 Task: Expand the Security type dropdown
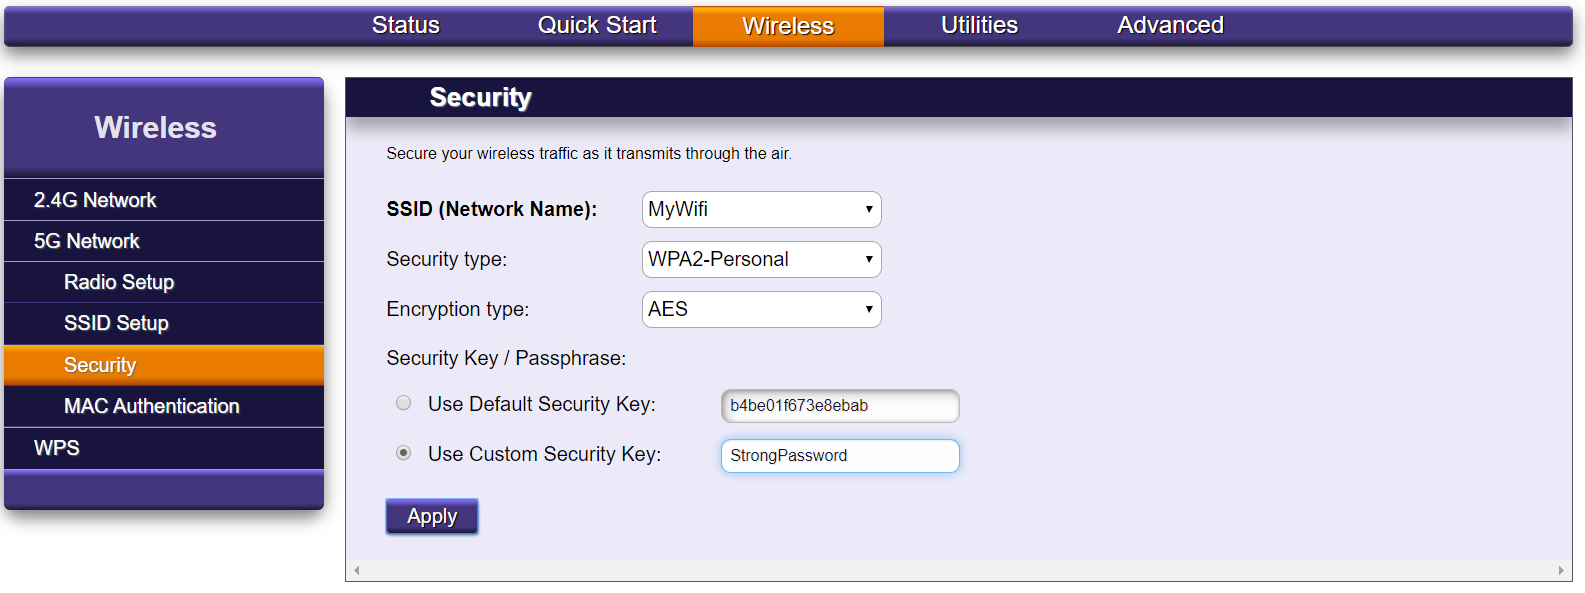click(761, 259)
